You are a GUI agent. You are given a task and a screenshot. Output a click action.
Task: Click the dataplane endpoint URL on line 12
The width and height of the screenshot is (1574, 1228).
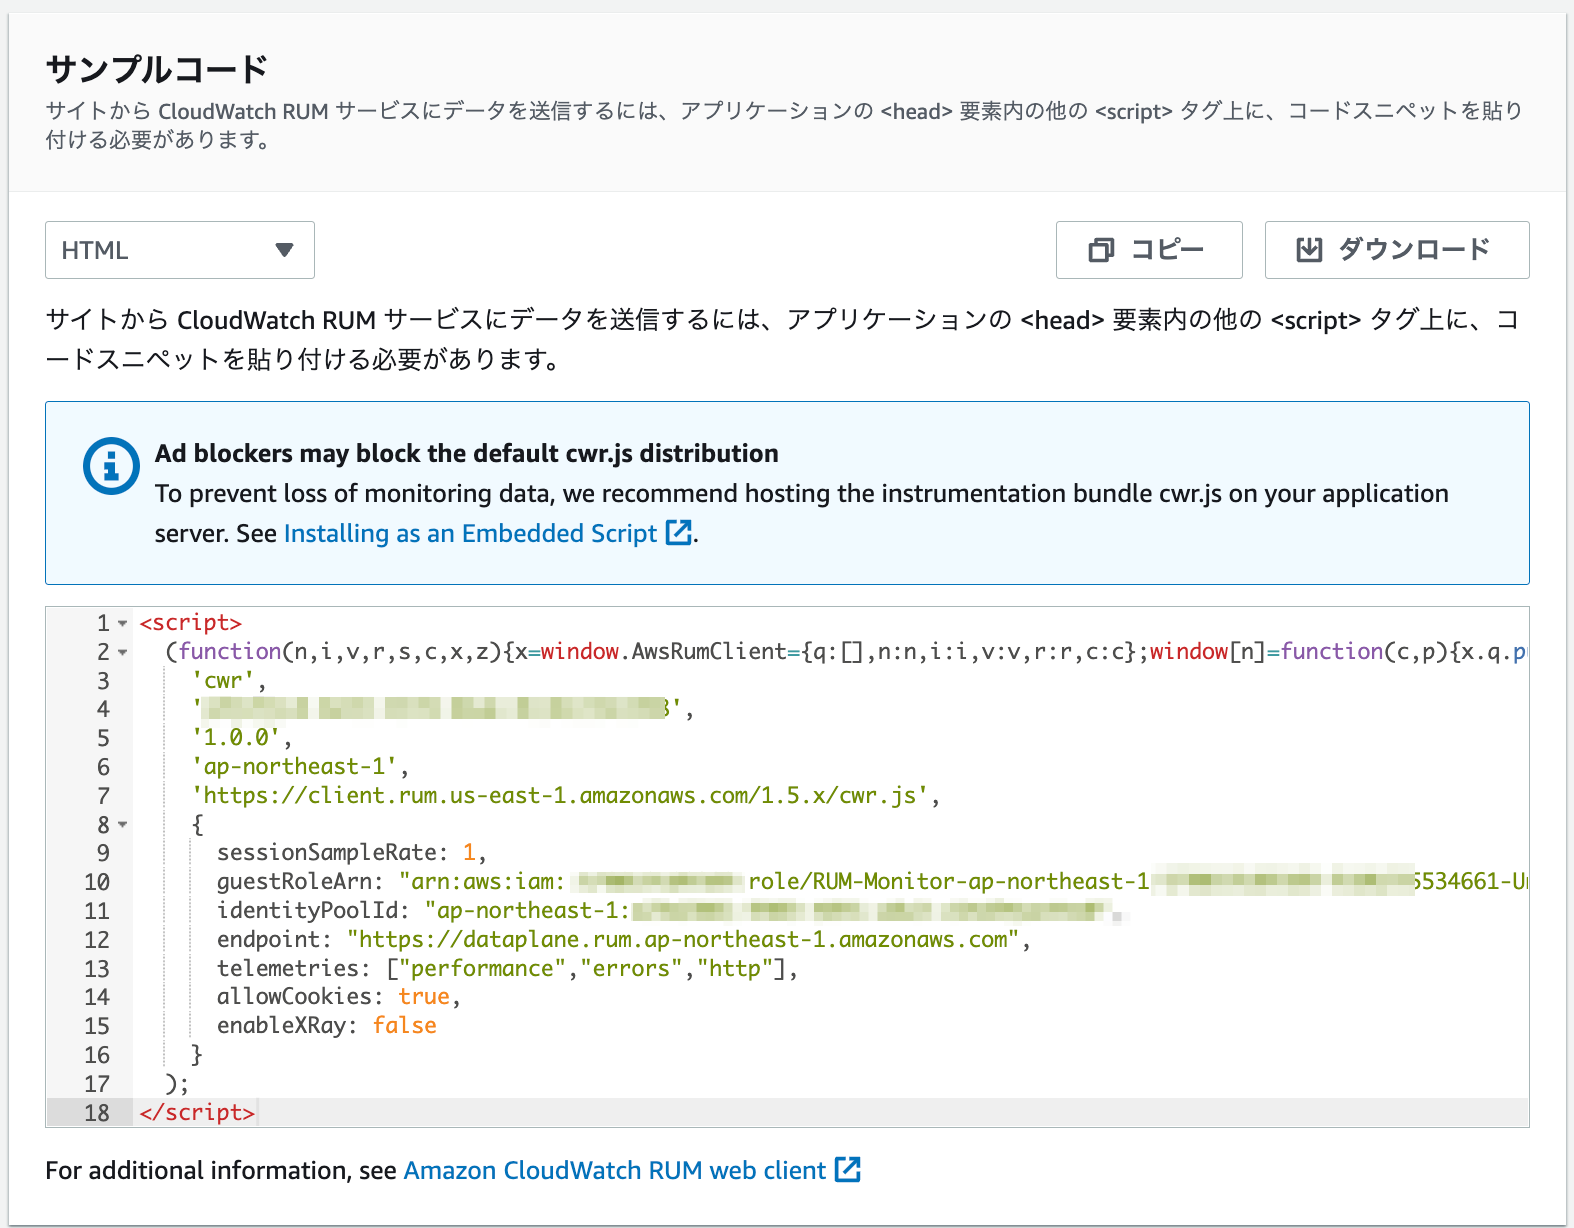(x=683, y=940)
